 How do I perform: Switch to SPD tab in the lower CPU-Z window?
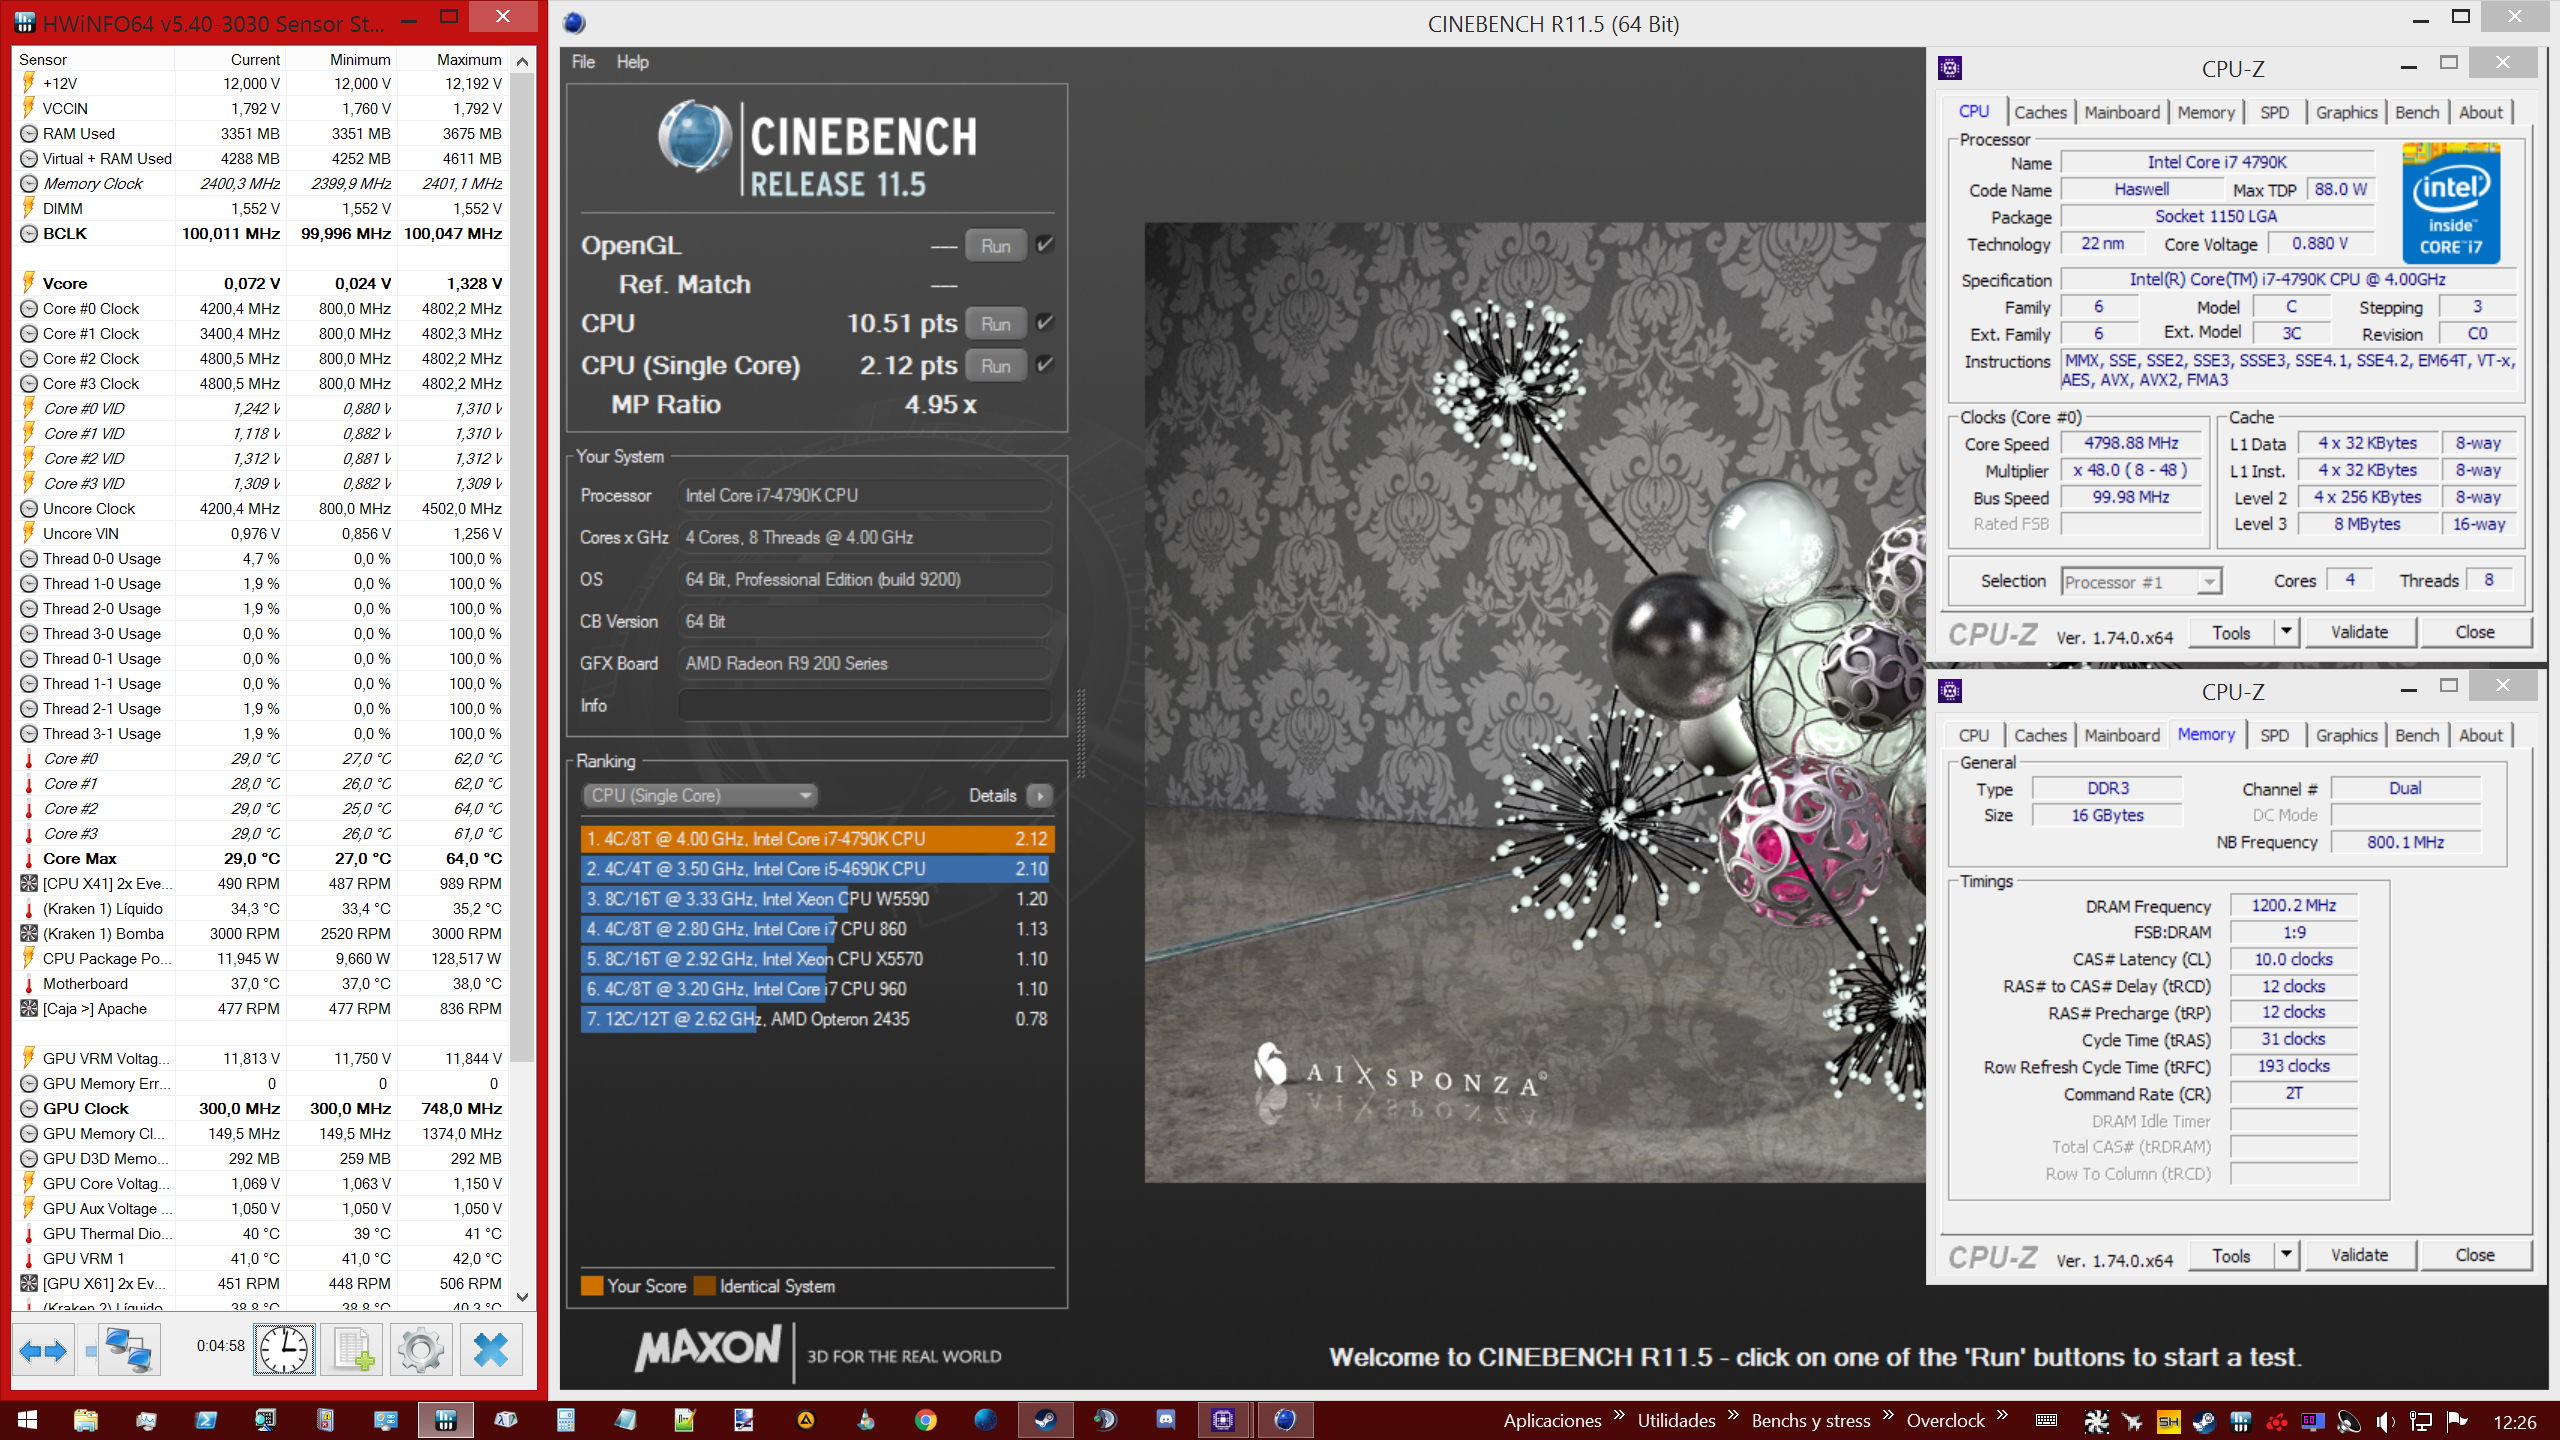[x=2274, y=736]
